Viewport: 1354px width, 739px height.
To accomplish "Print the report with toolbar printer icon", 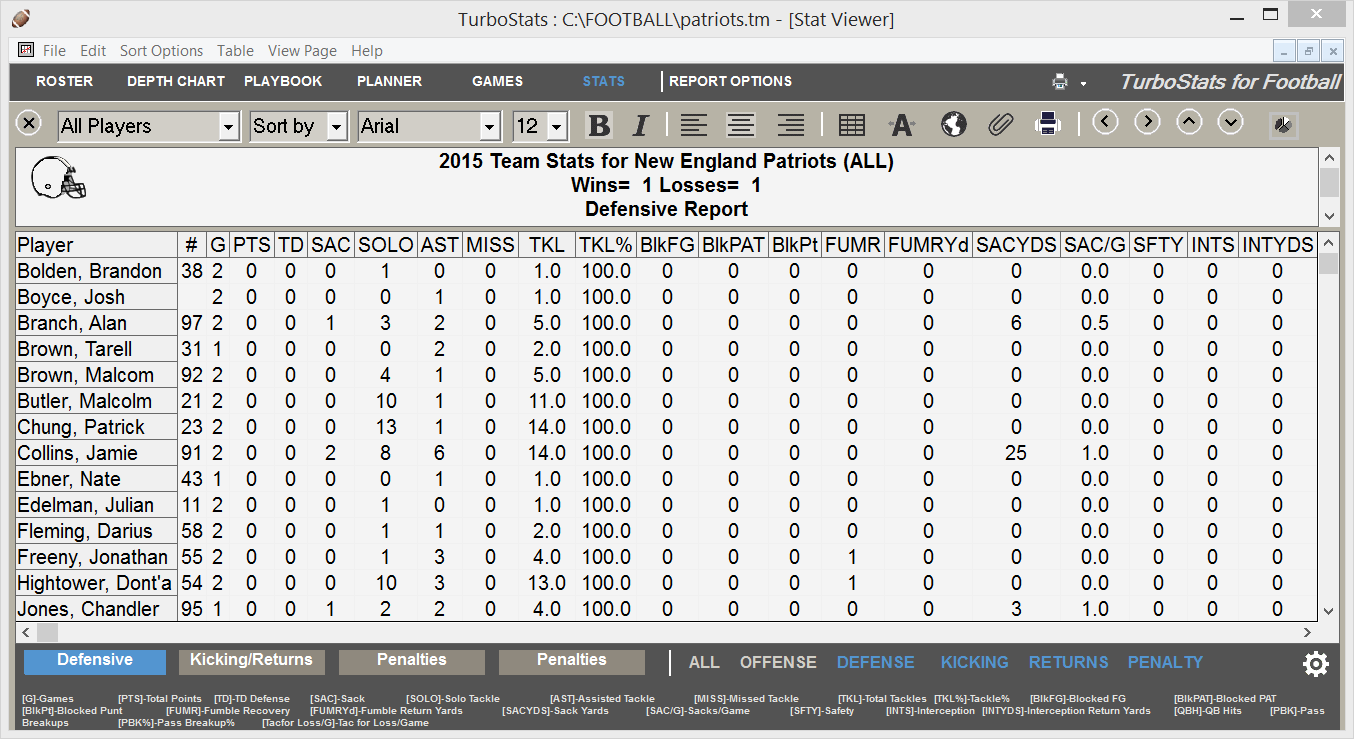I will [x=1048, y=124].
